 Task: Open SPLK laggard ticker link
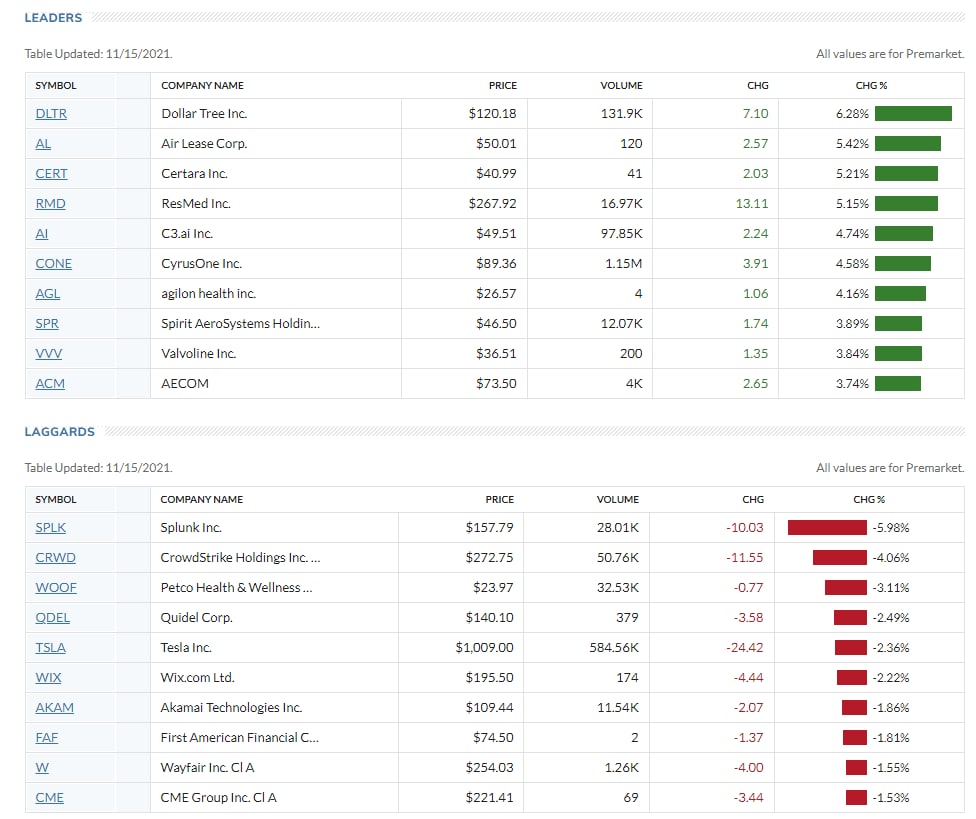[x=50, y=528]
